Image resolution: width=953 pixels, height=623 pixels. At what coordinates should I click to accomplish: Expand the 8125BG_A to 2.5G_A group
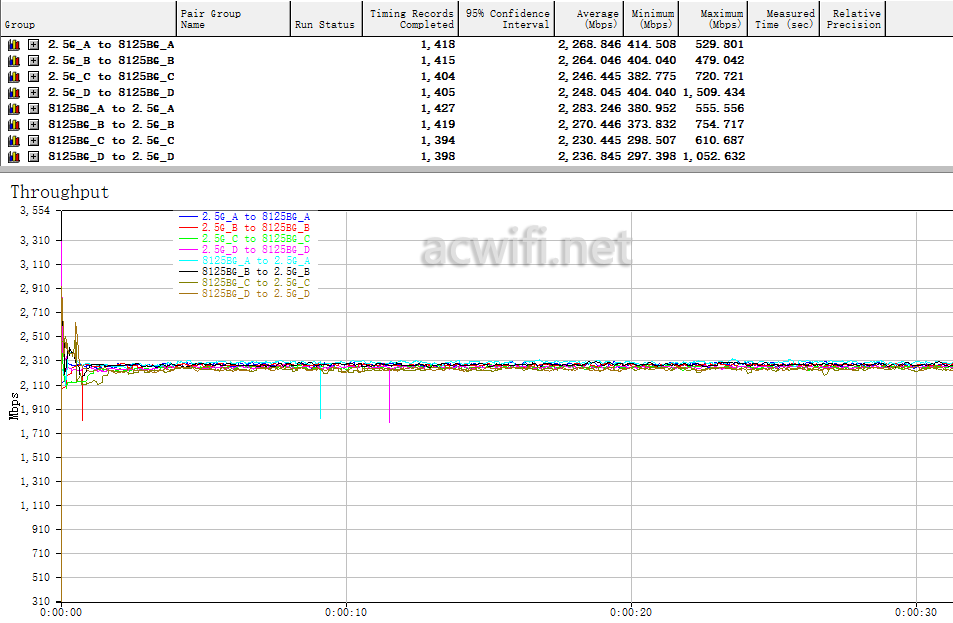coord(33,109)
